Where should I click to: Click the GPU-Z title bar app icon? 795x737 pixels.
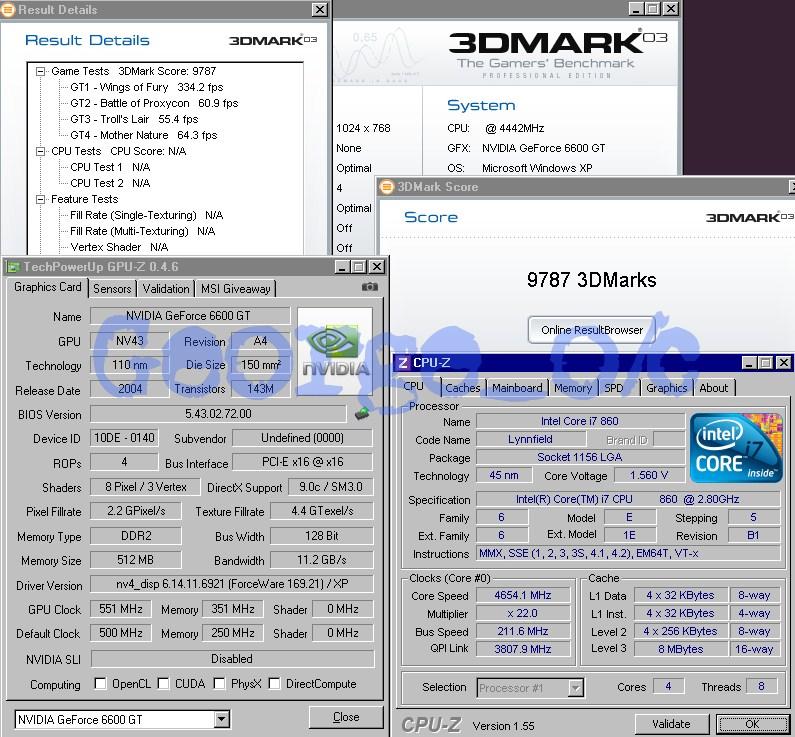[x=13, y=267]
